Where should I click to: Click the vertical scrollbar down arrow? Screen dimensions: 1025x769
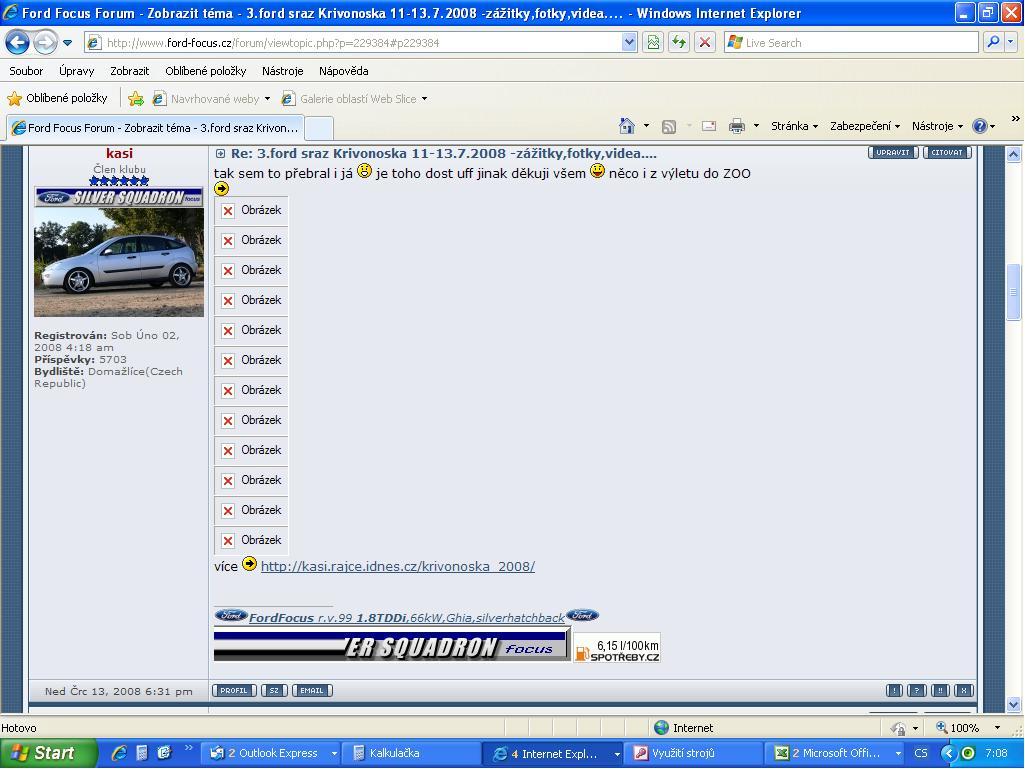pyautogui.click(x=1013, y=704)
